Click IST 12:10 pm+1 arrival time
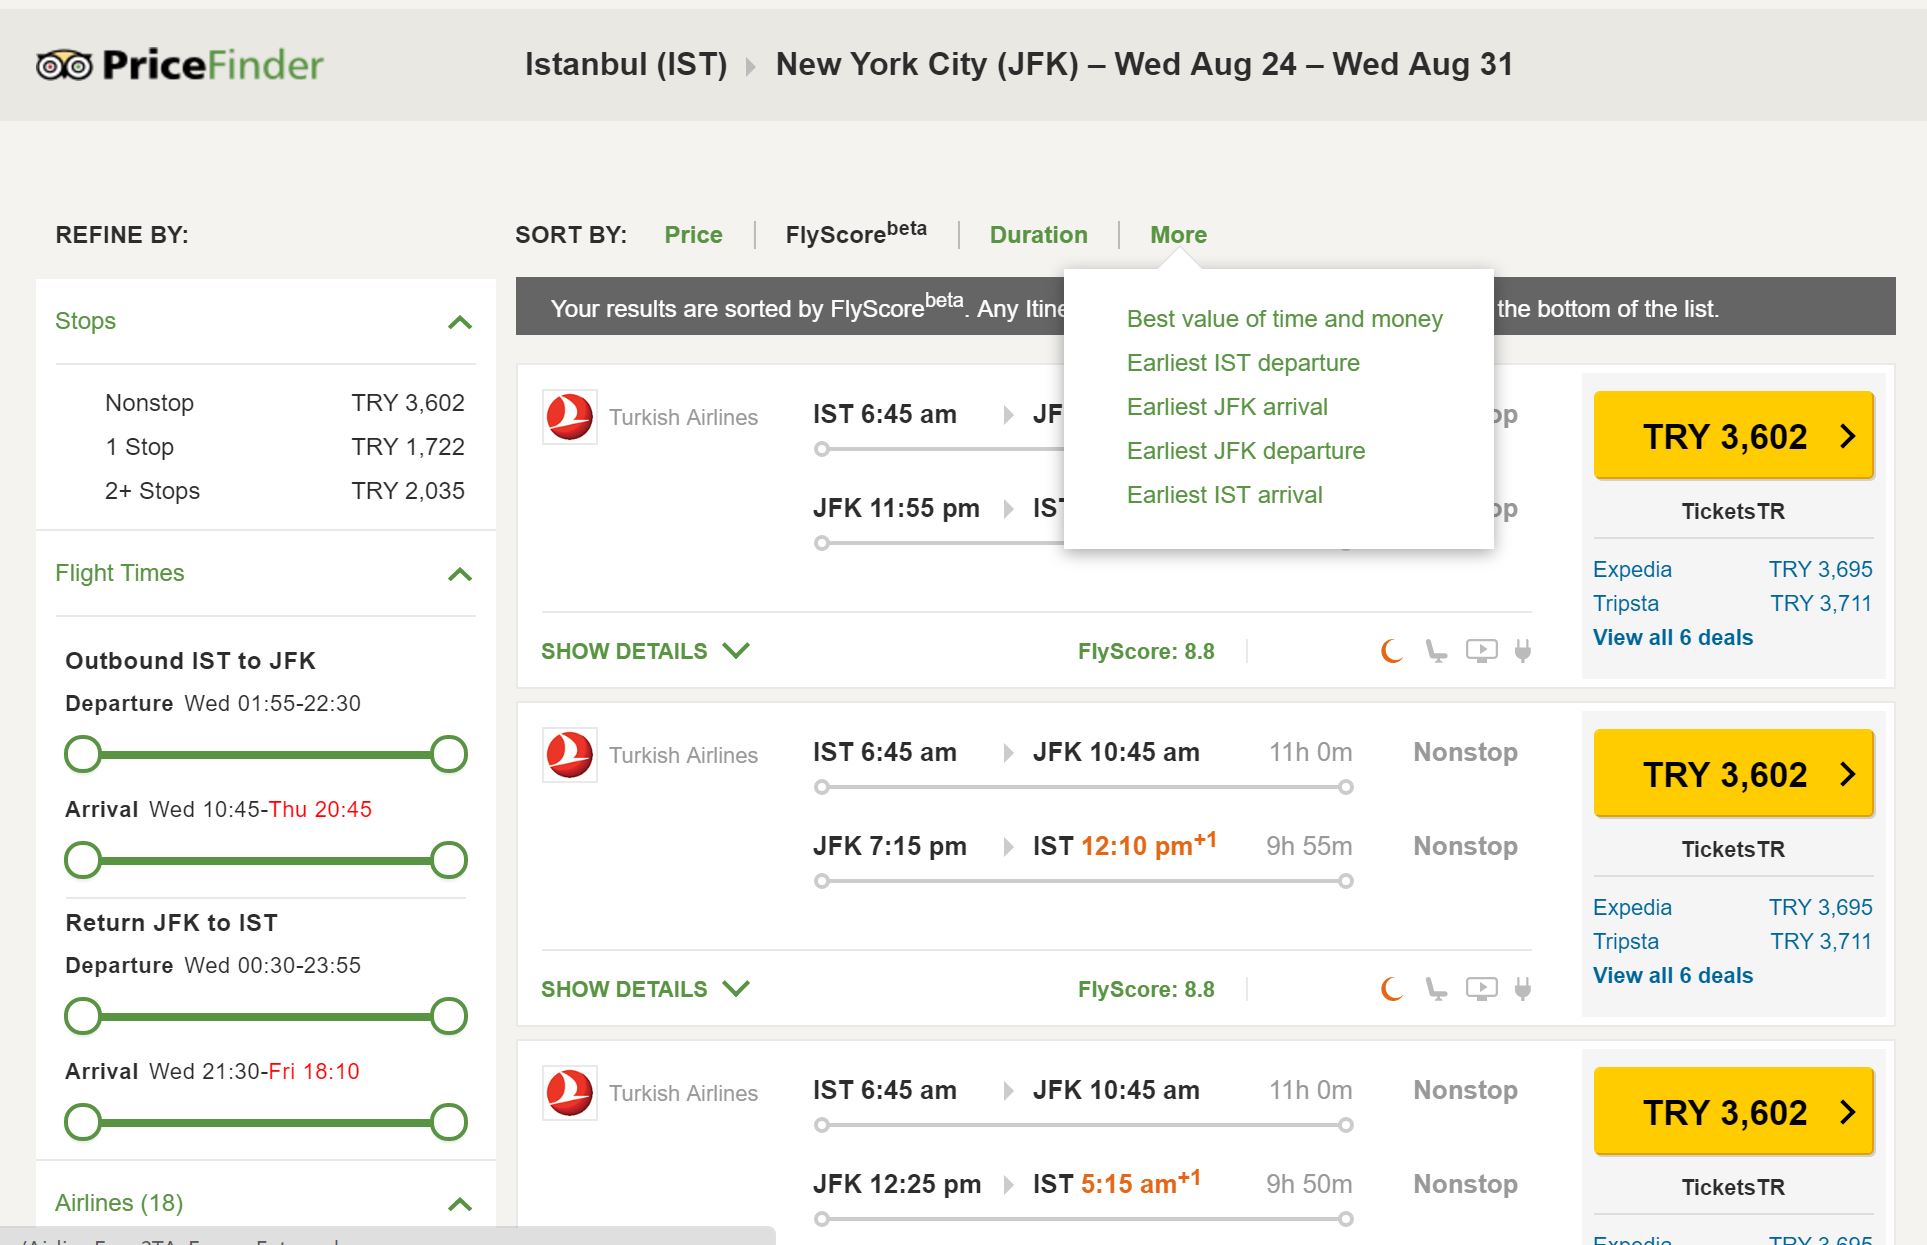The image size is (1927, 1245). (1124, 845)
